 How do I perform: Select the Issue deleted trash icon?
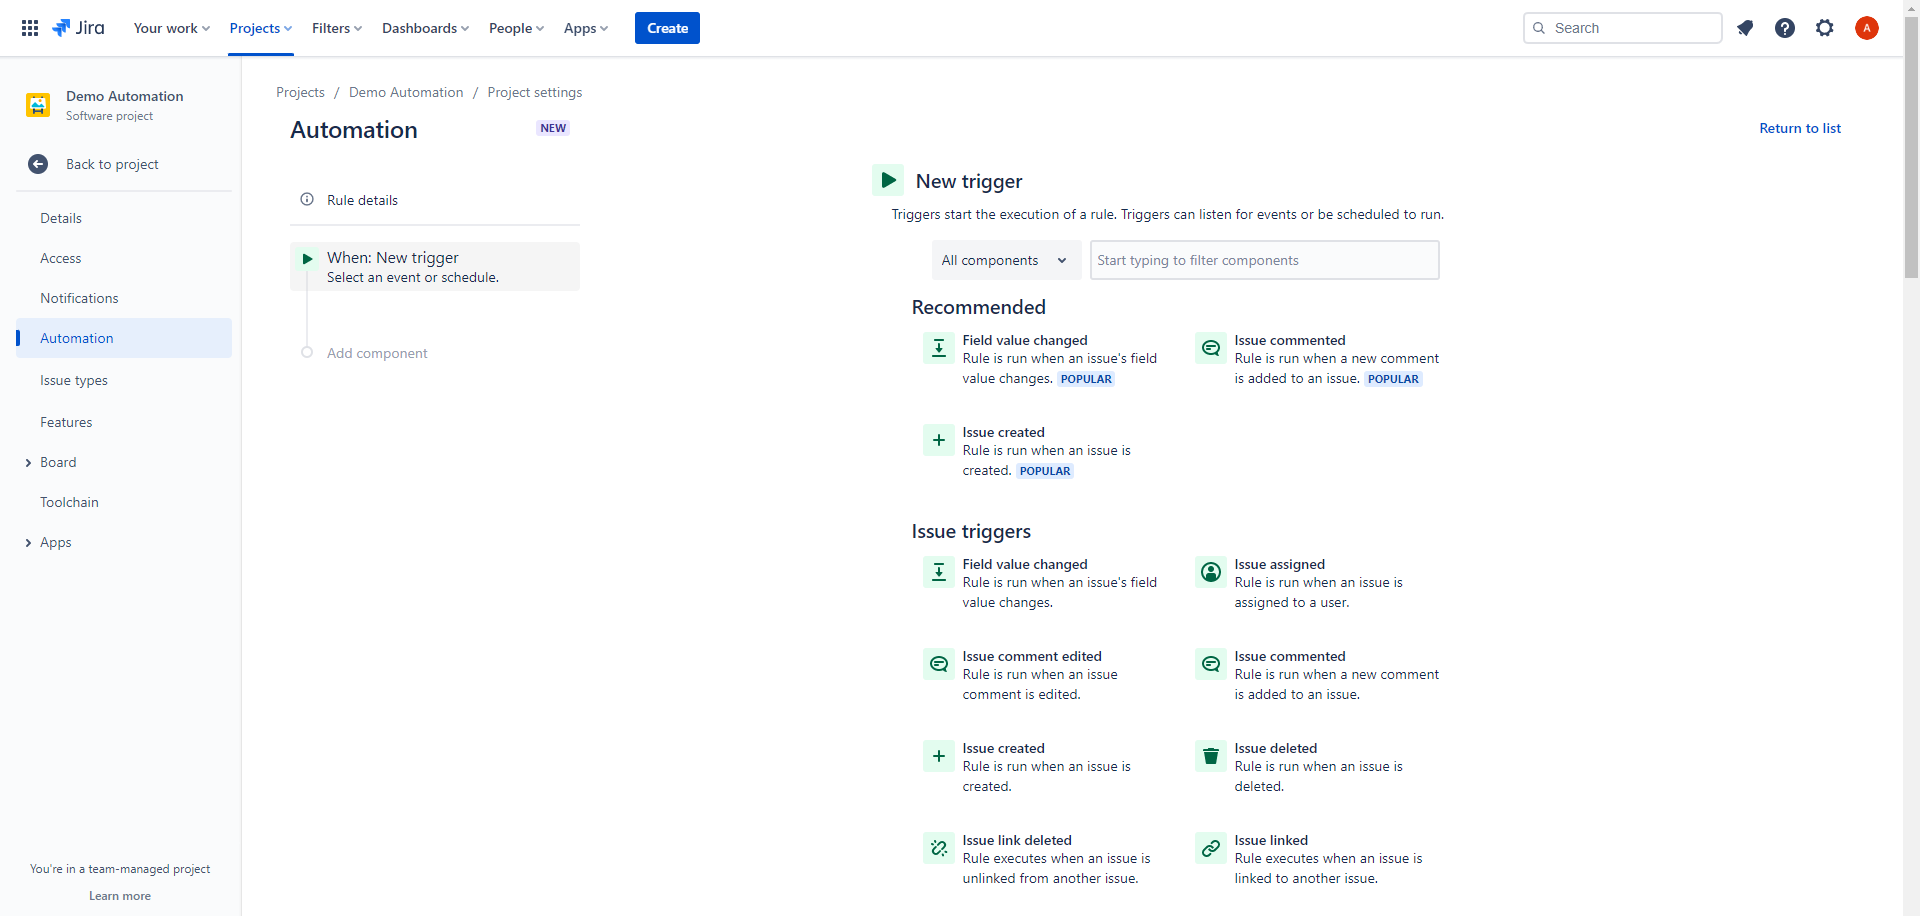click(1210, 756)
